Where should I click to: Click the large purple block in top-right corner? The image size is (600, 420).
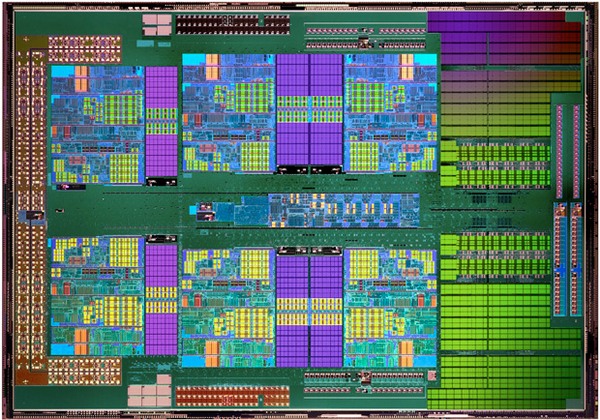(502, 38)
